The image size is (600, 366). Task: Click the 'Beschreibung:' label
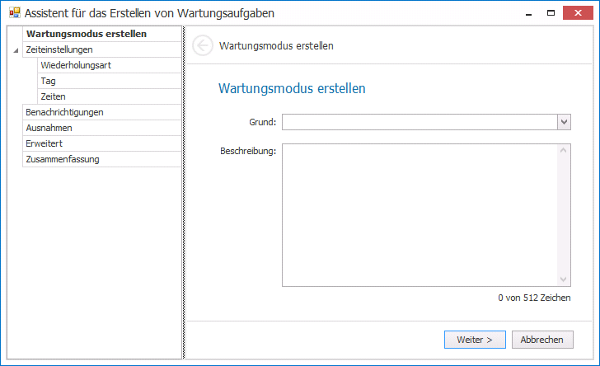click(x=248, y=151)
